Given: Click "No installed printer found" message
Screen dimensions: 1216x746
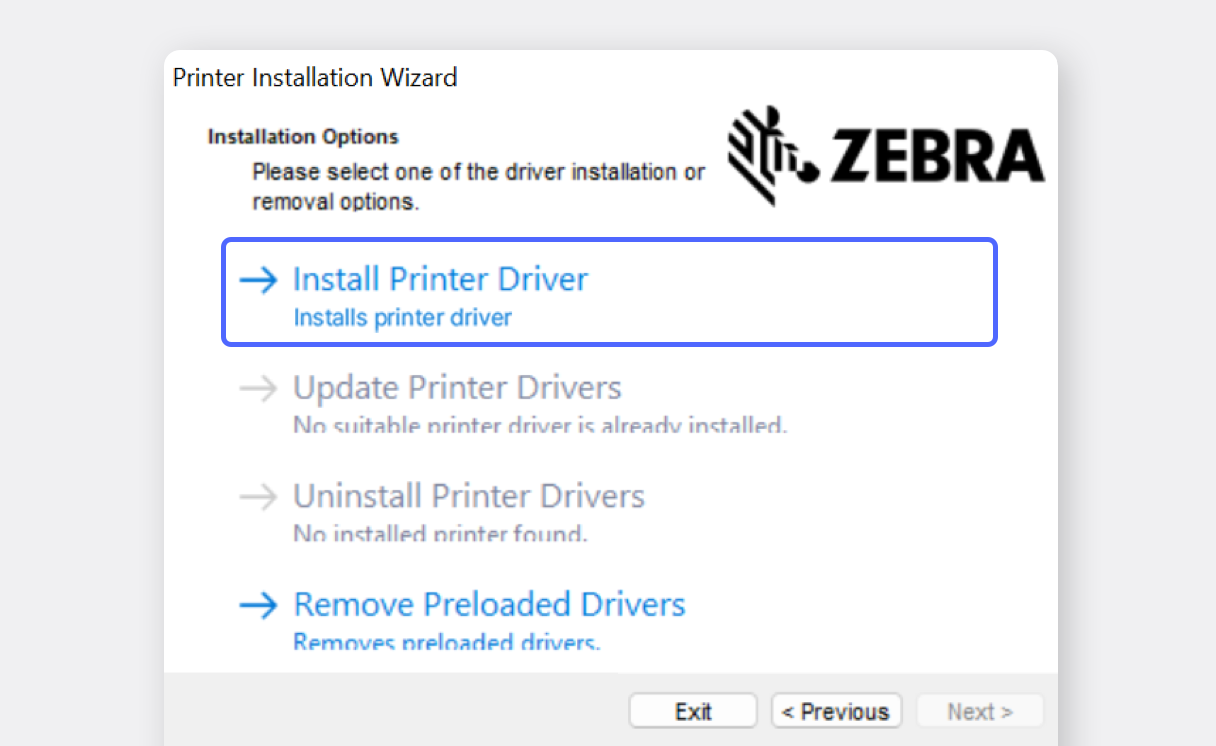Looking at the screenshot, I should [x=440, y=533].
